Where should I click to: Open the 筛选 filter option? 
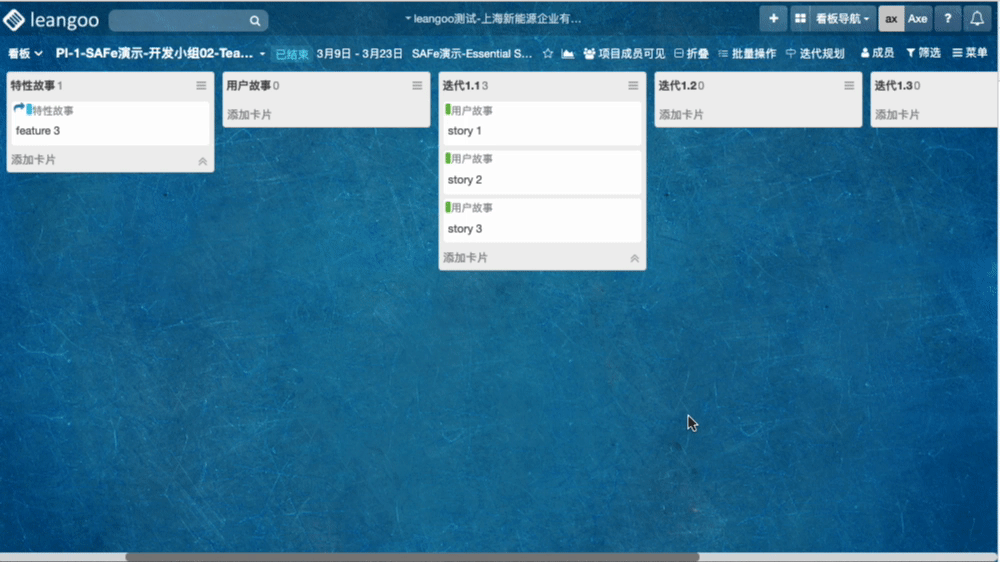pyautogui.click(x=923, y=54)
